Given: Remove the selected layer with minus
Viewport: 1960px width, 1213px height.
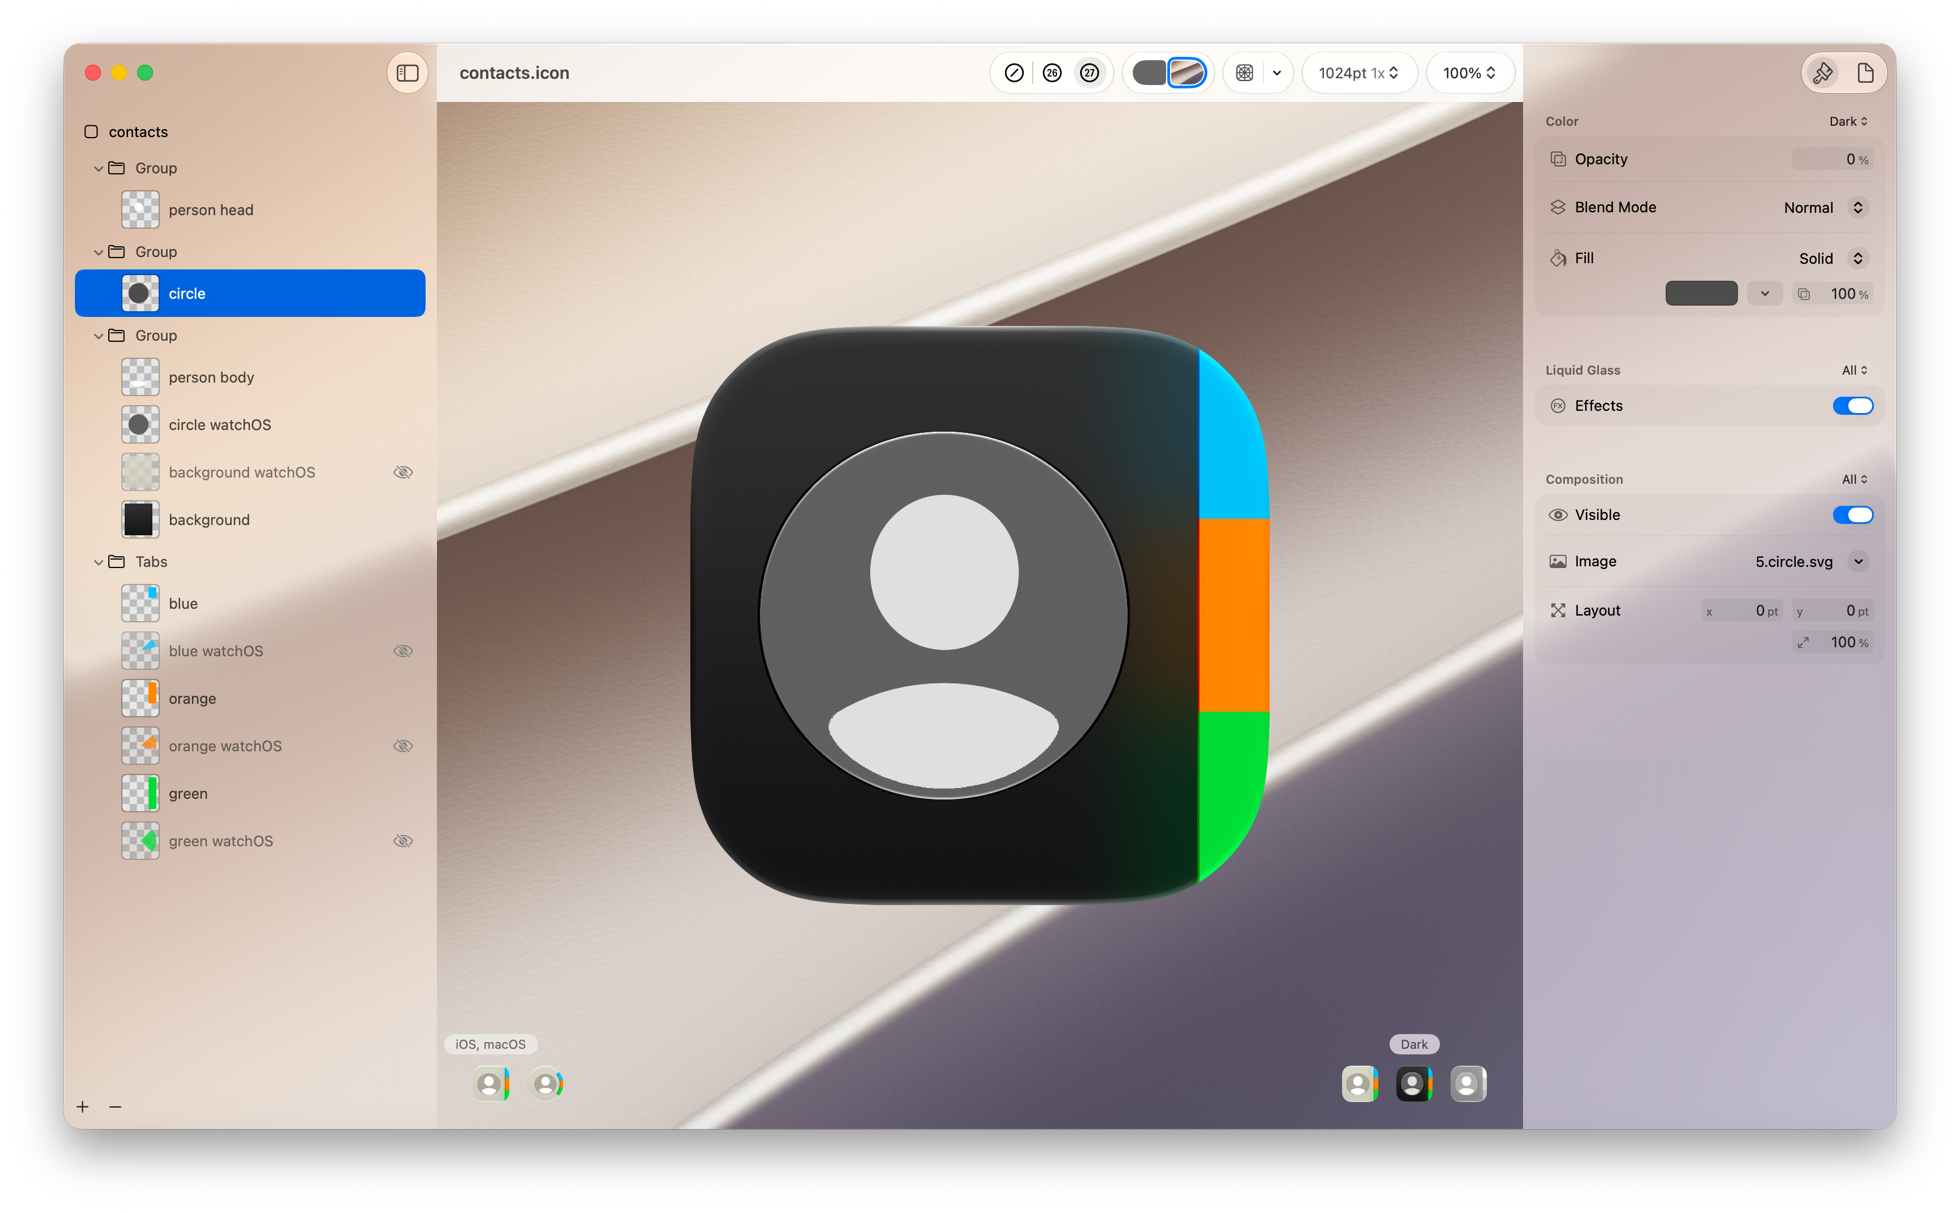Looking at the screenshot, I should [x=115, y=1107].
